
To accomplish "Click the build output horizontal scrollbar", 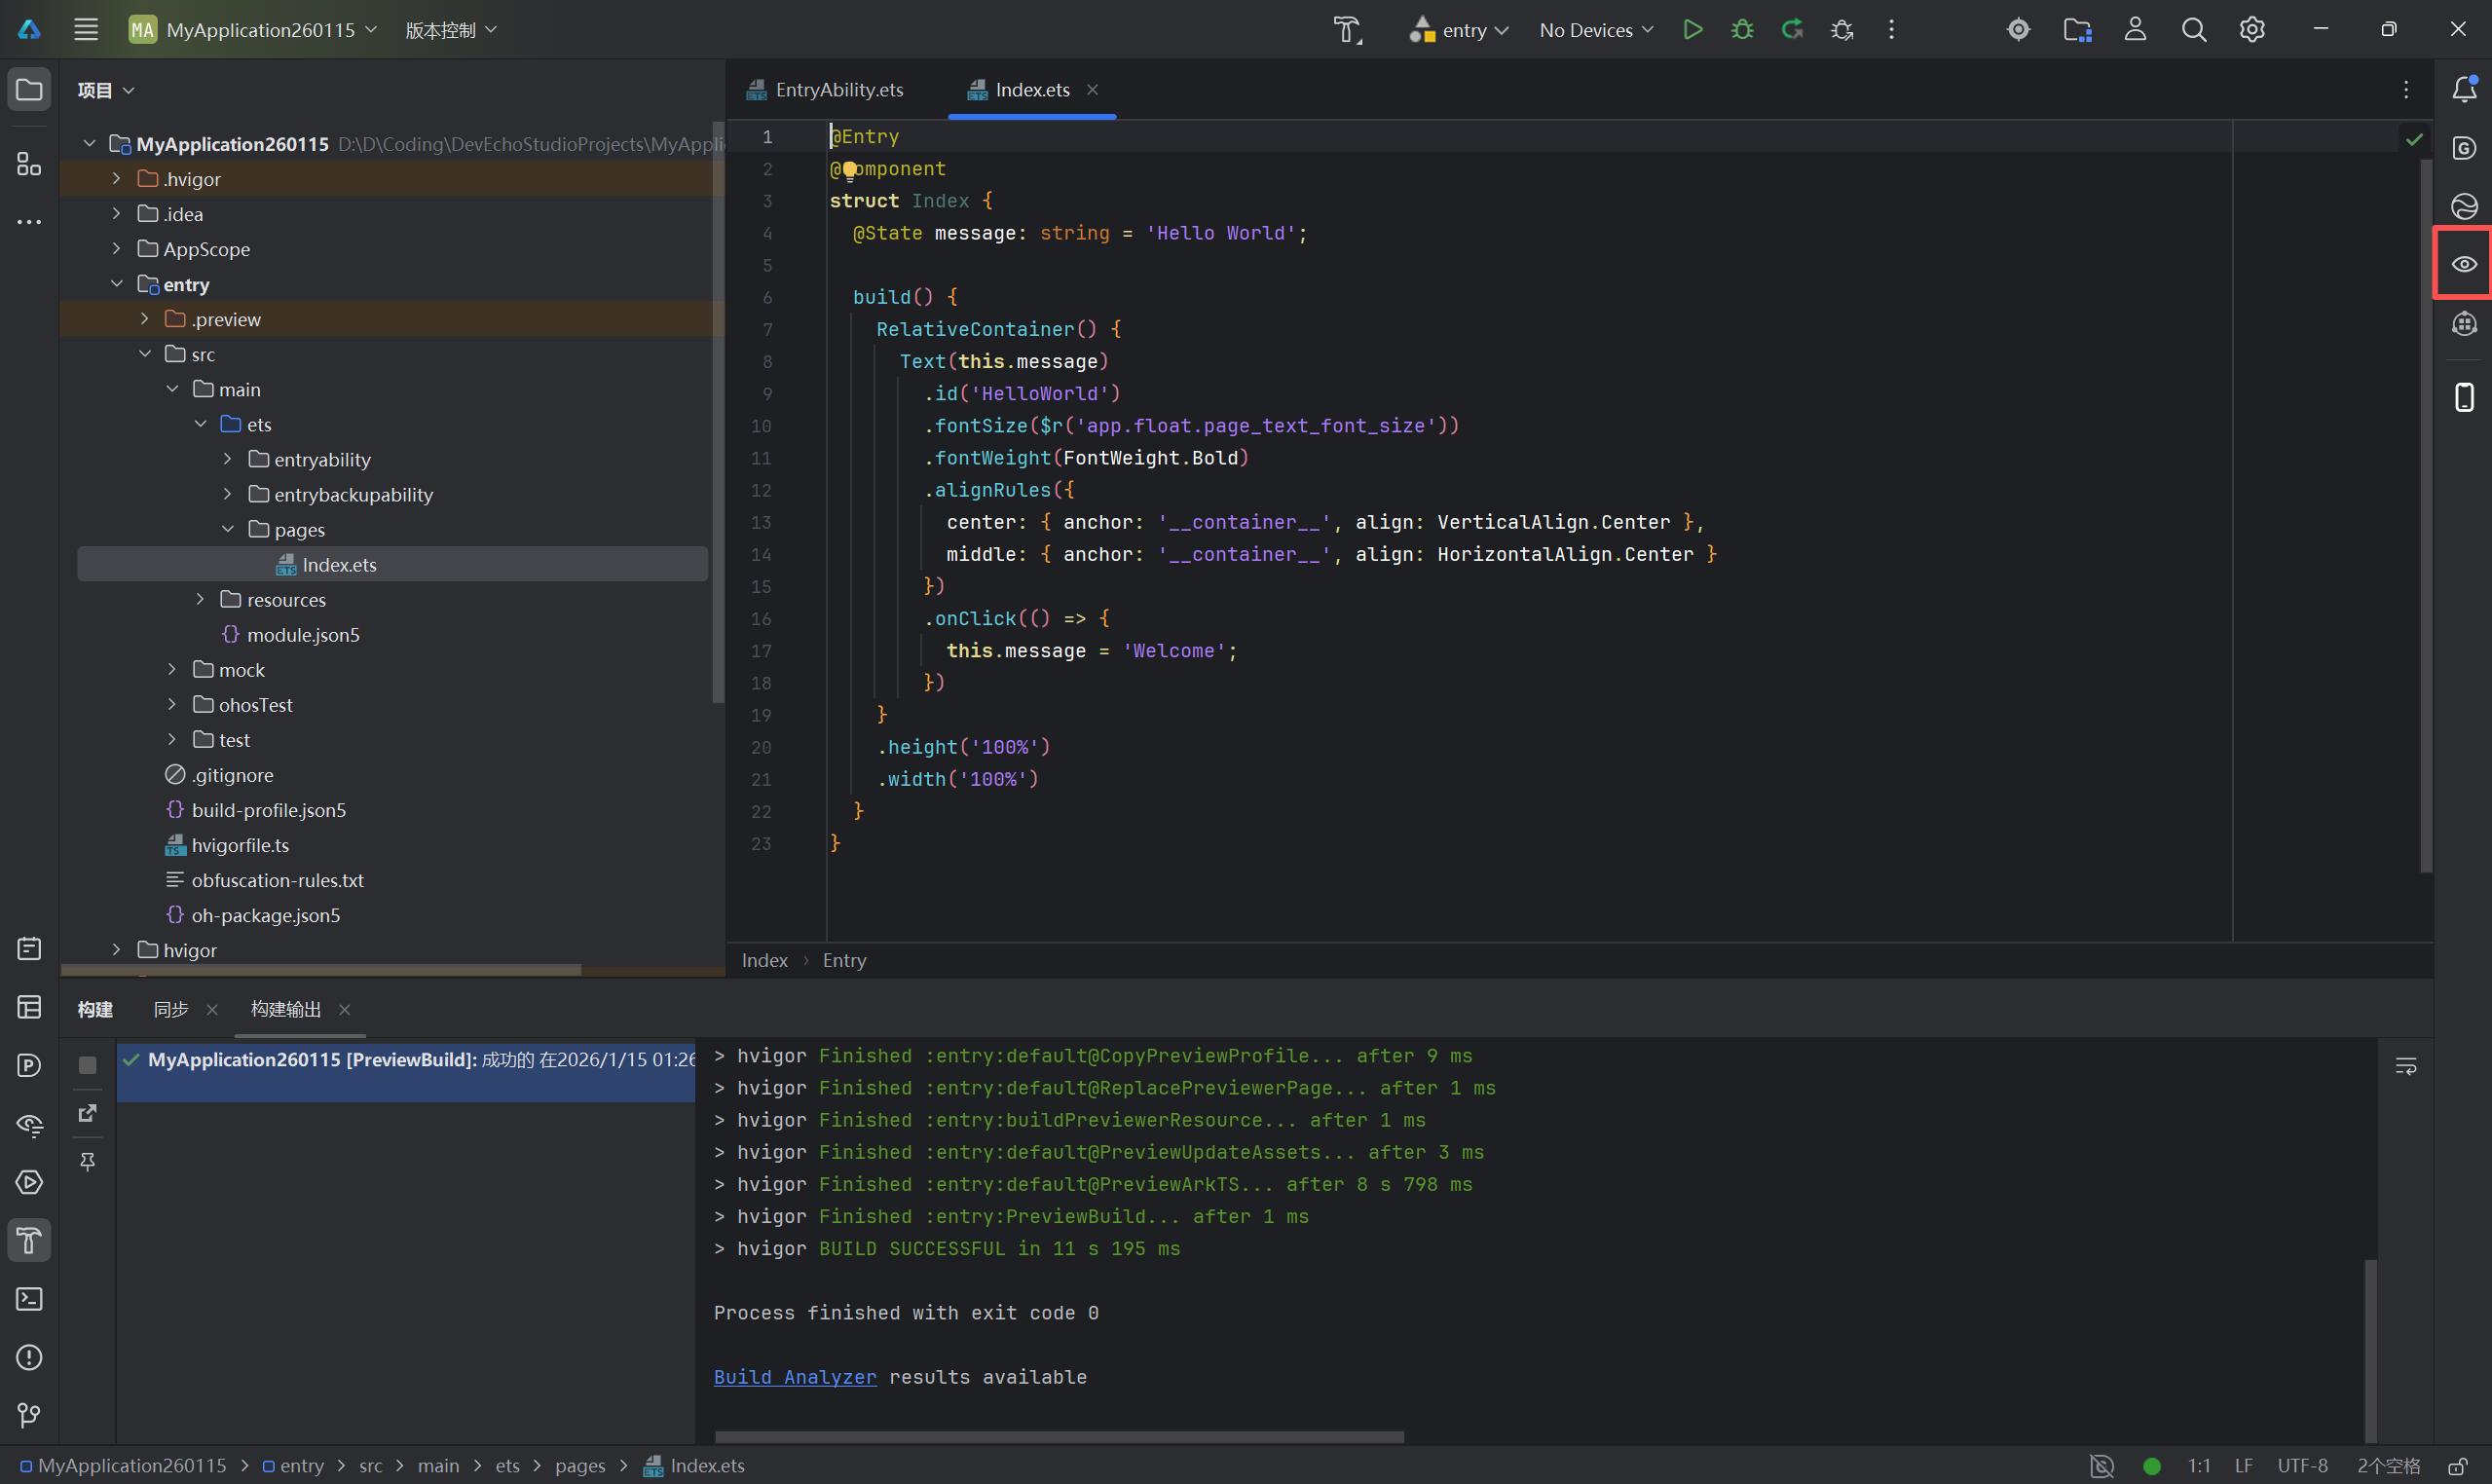I will [1060, 1437].
